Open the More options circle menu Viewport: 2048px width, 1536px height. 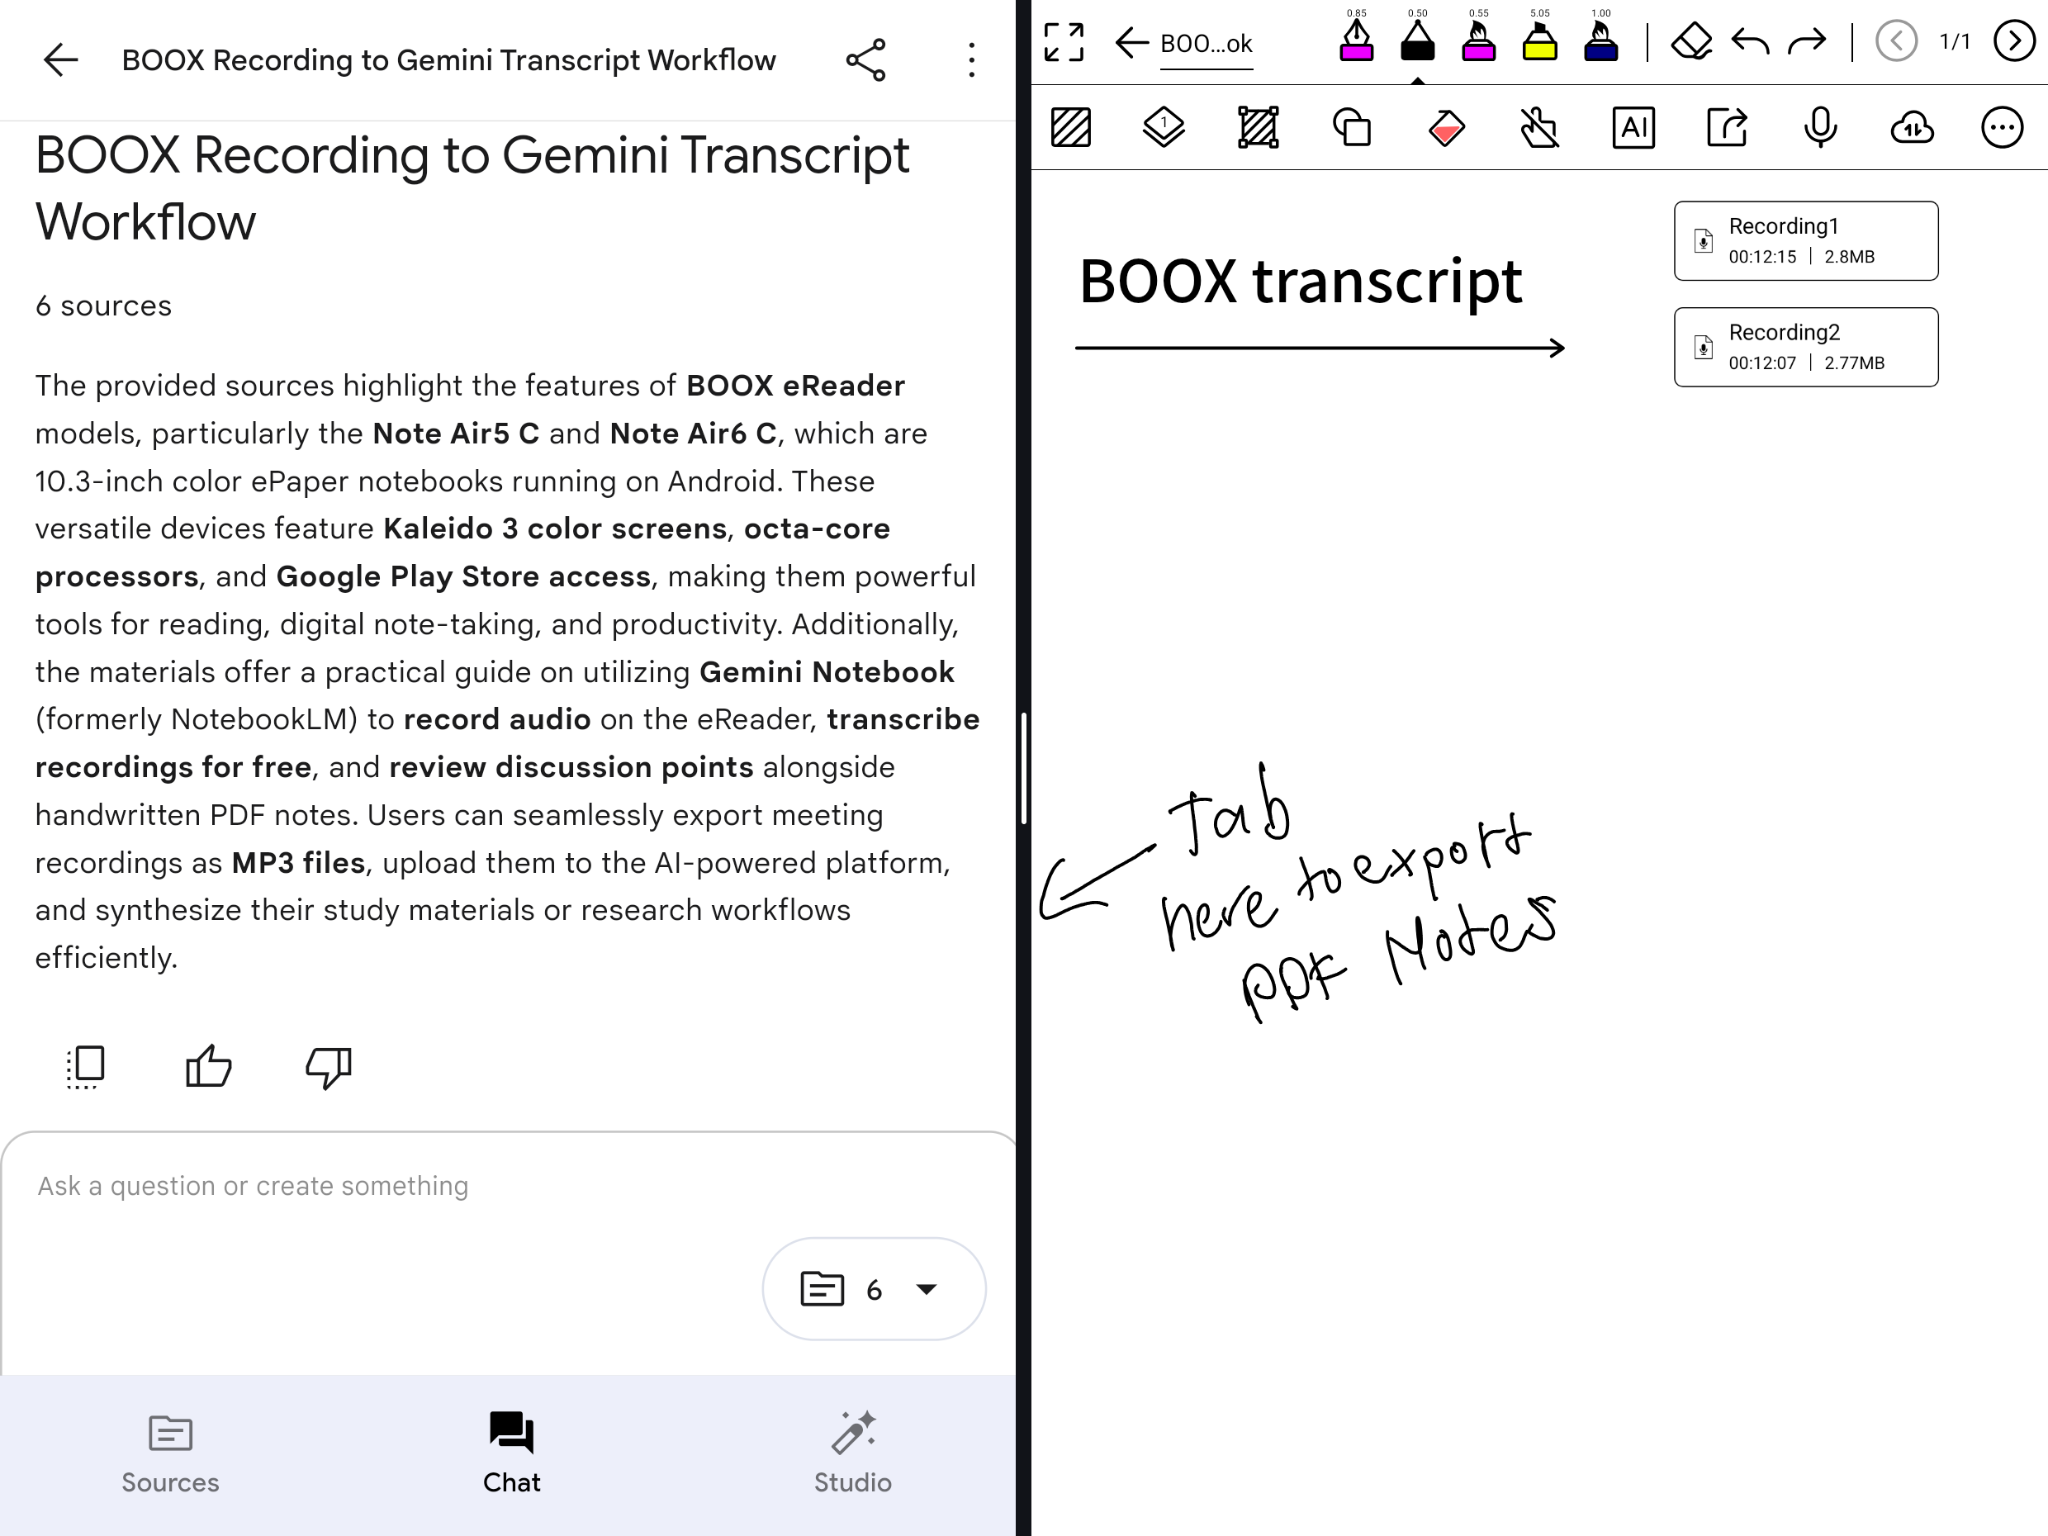pyautogui.click(x=2002, y=128)
